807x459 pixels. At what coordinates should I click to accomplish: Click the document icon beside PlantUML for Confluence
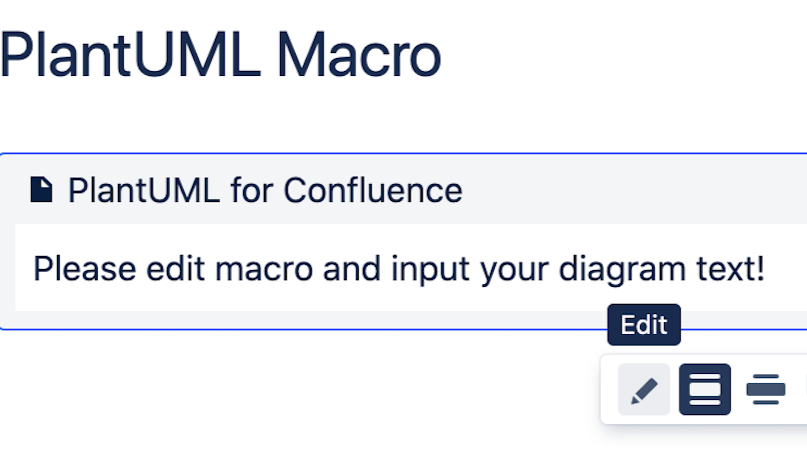tap(41, 189)
